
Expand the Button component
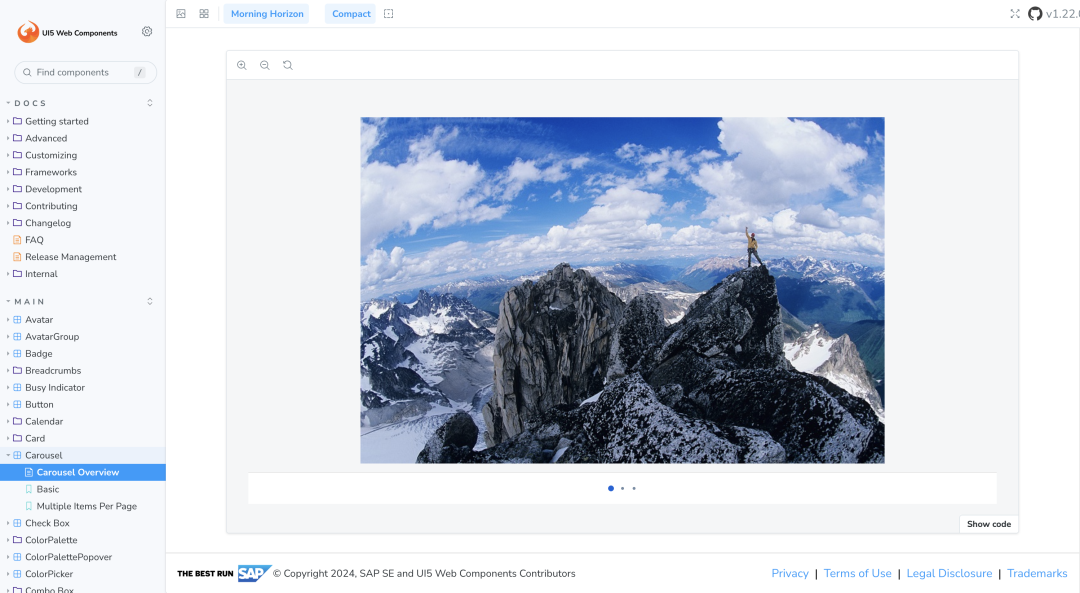pyautogui.click(x=39, y=404)
